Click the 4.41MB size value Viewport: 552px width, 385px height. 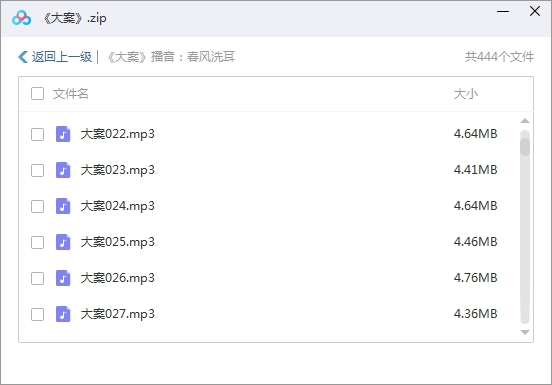coord(476,170)
